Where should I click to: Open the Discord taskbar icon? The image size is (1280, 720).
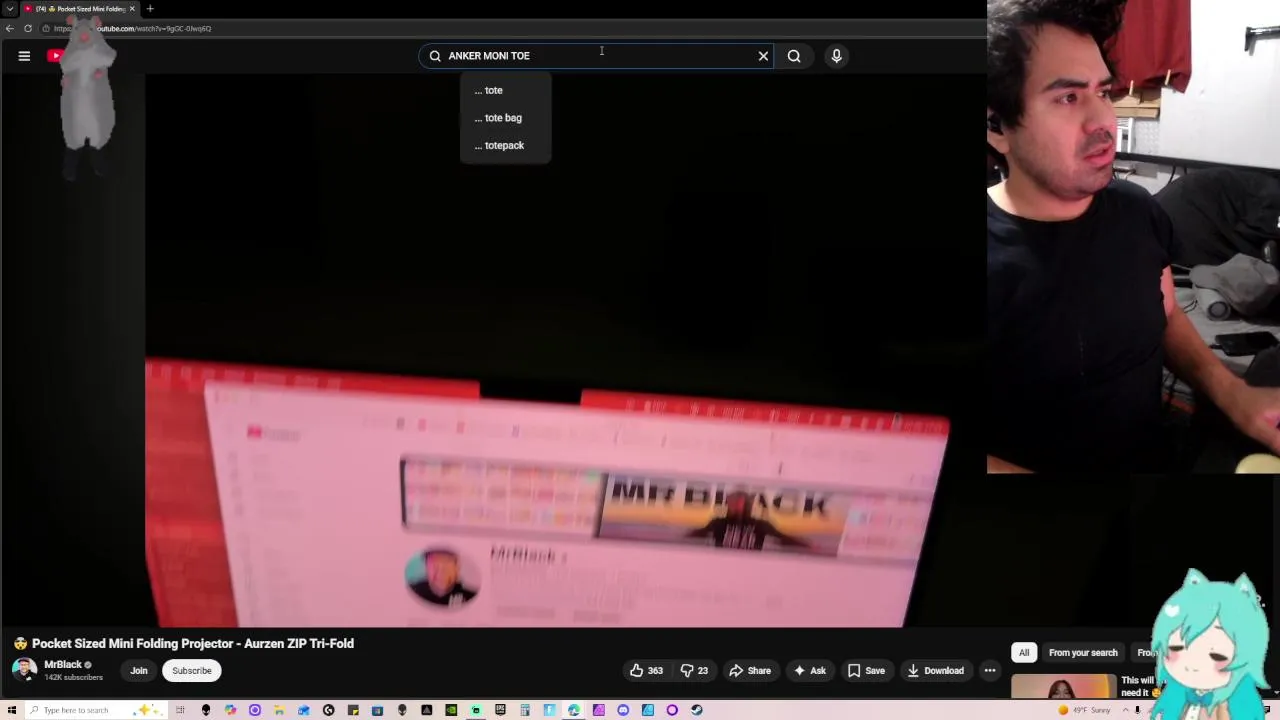point(623,710)
